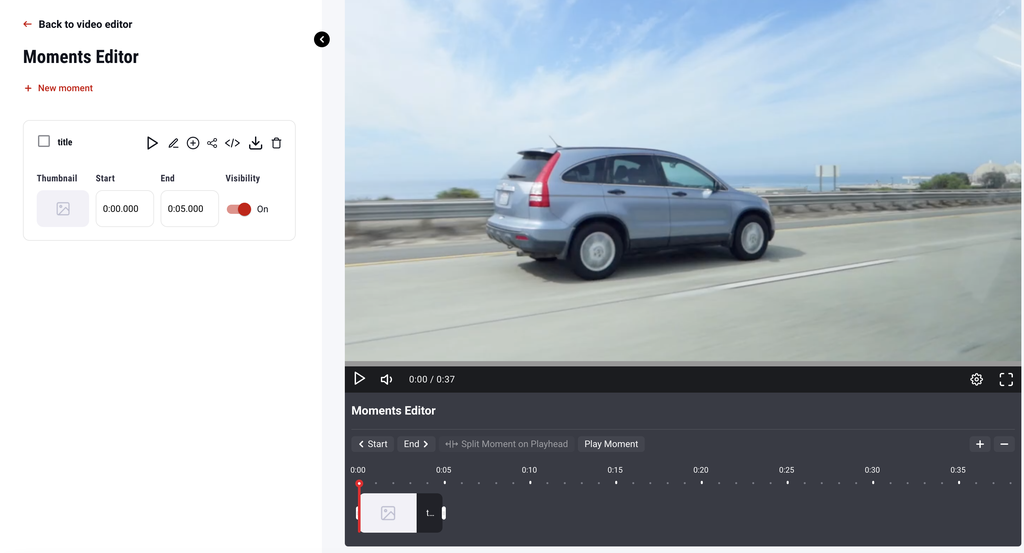1024x553 pixels.
Task: Click the video progress bar
Action: (684, 363)
